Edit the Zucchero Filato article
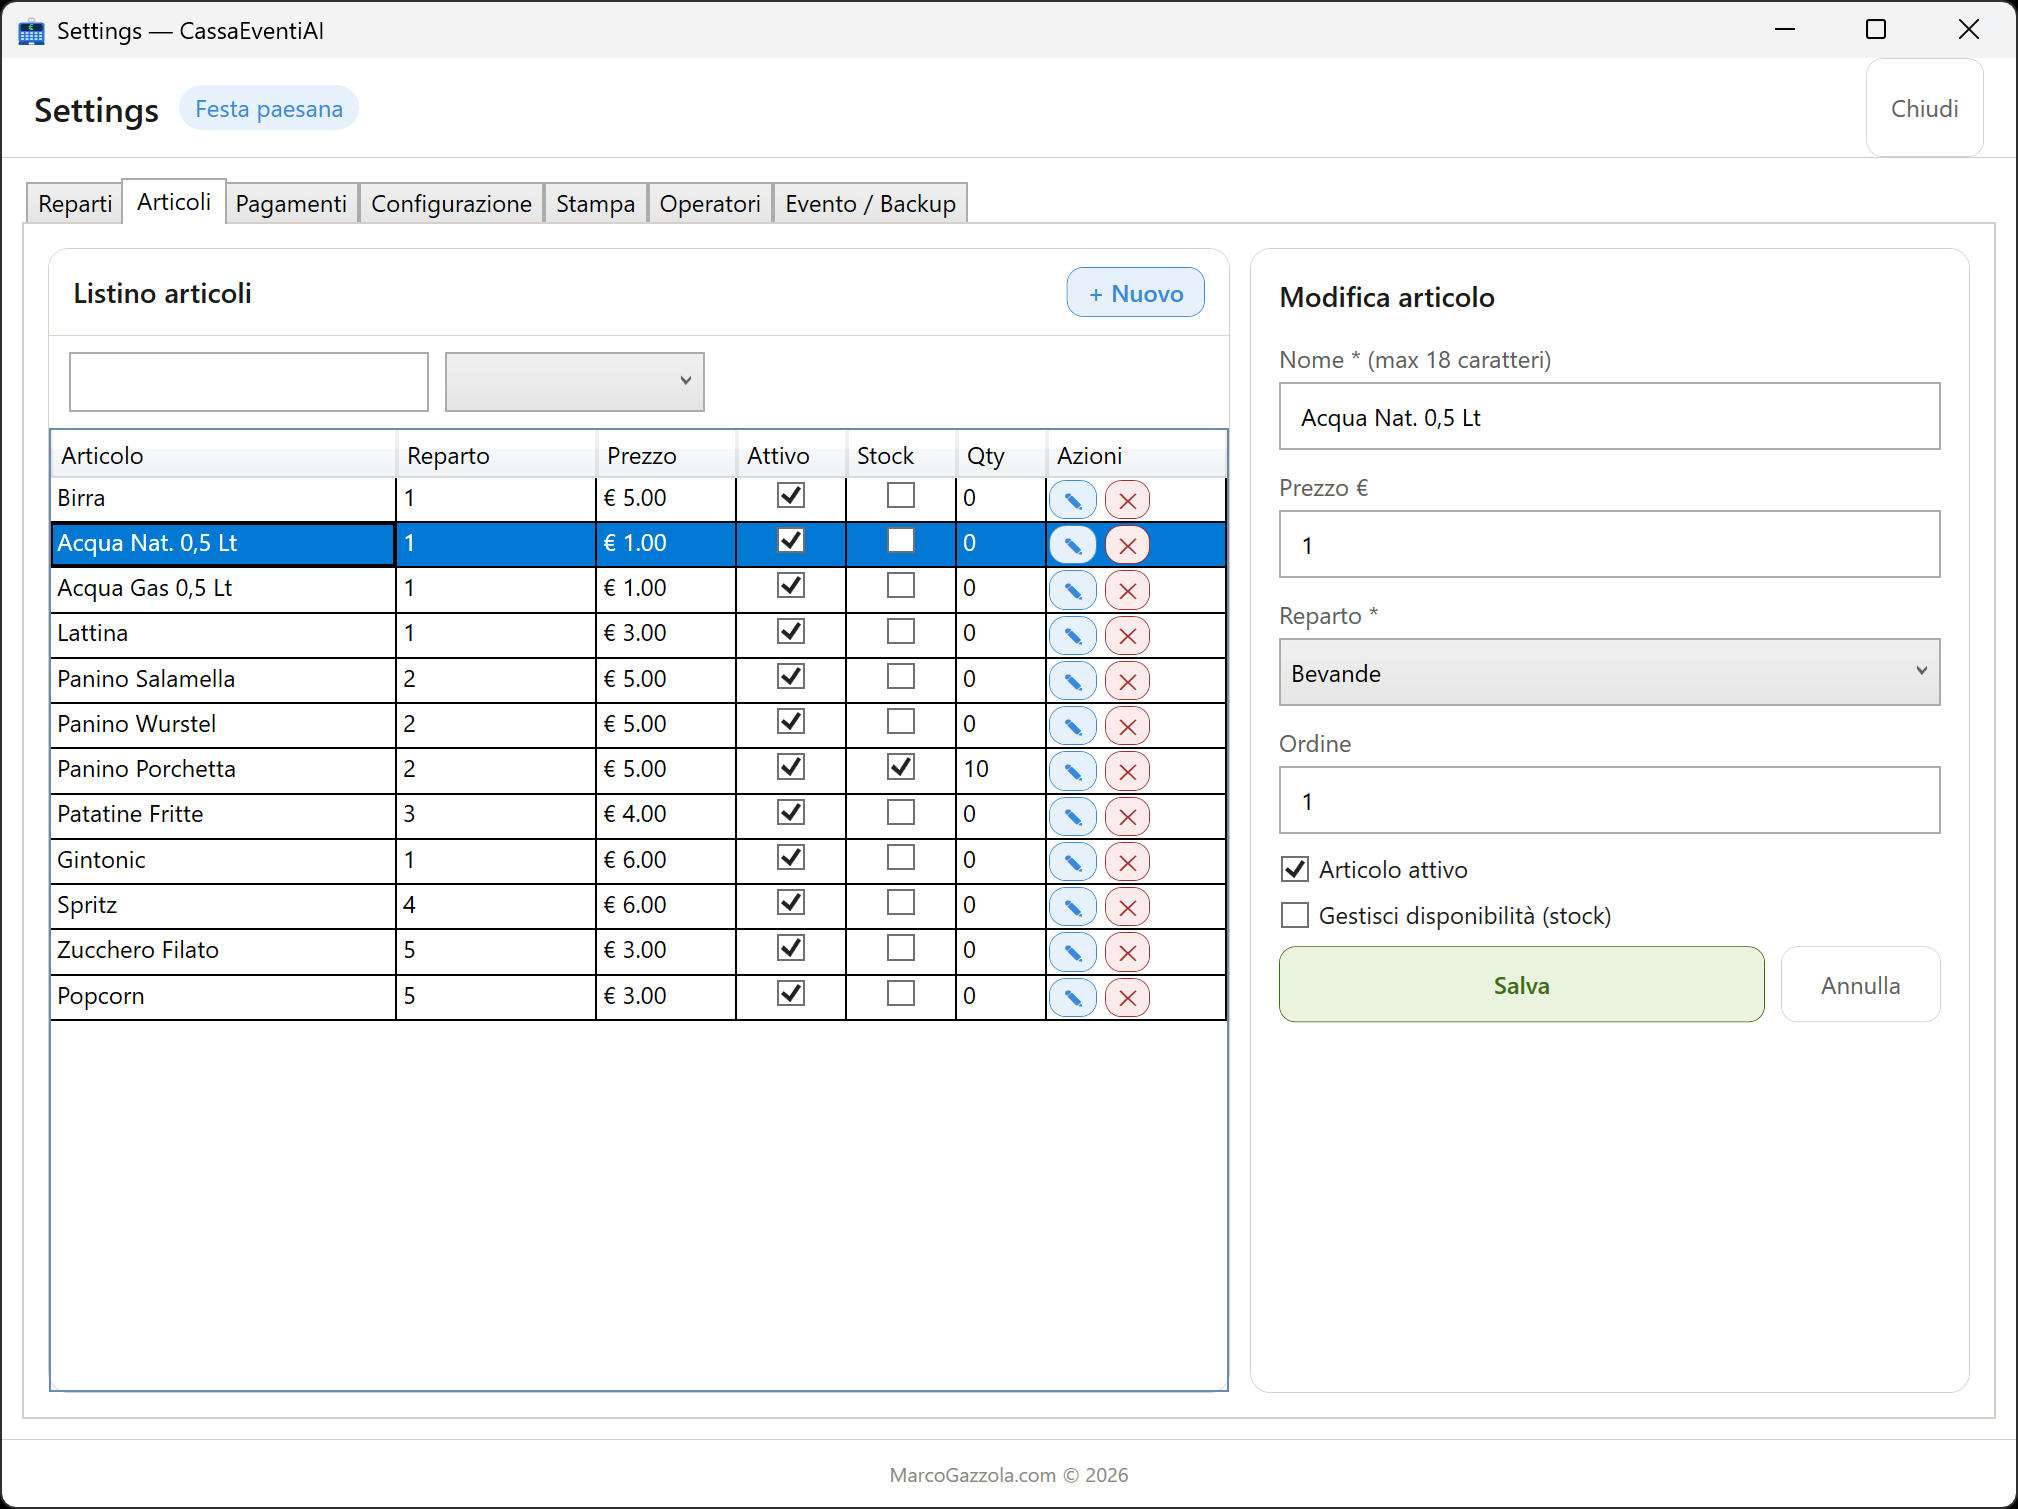2018x1509 pixels. 1073,952
